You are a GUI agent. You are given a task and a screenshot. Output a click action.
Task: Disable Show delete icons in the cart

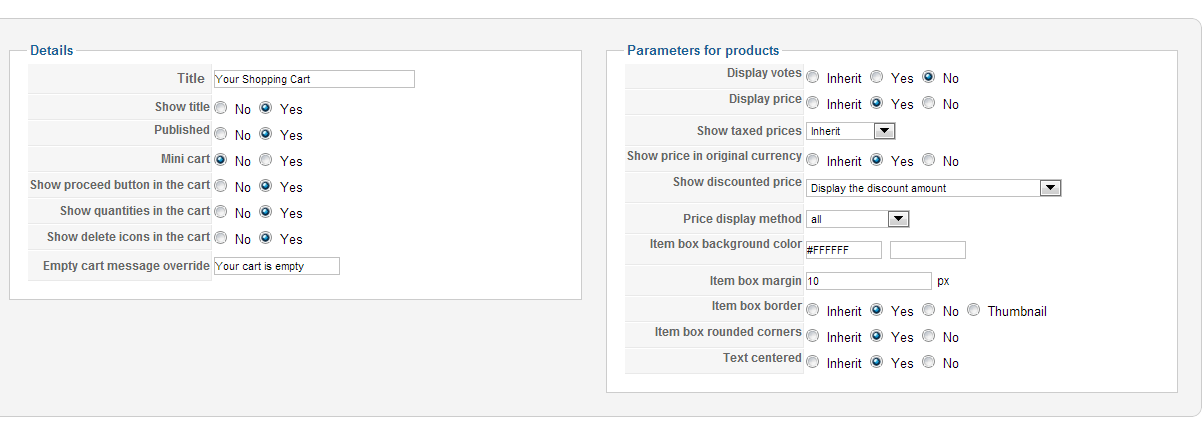[221, 238]
